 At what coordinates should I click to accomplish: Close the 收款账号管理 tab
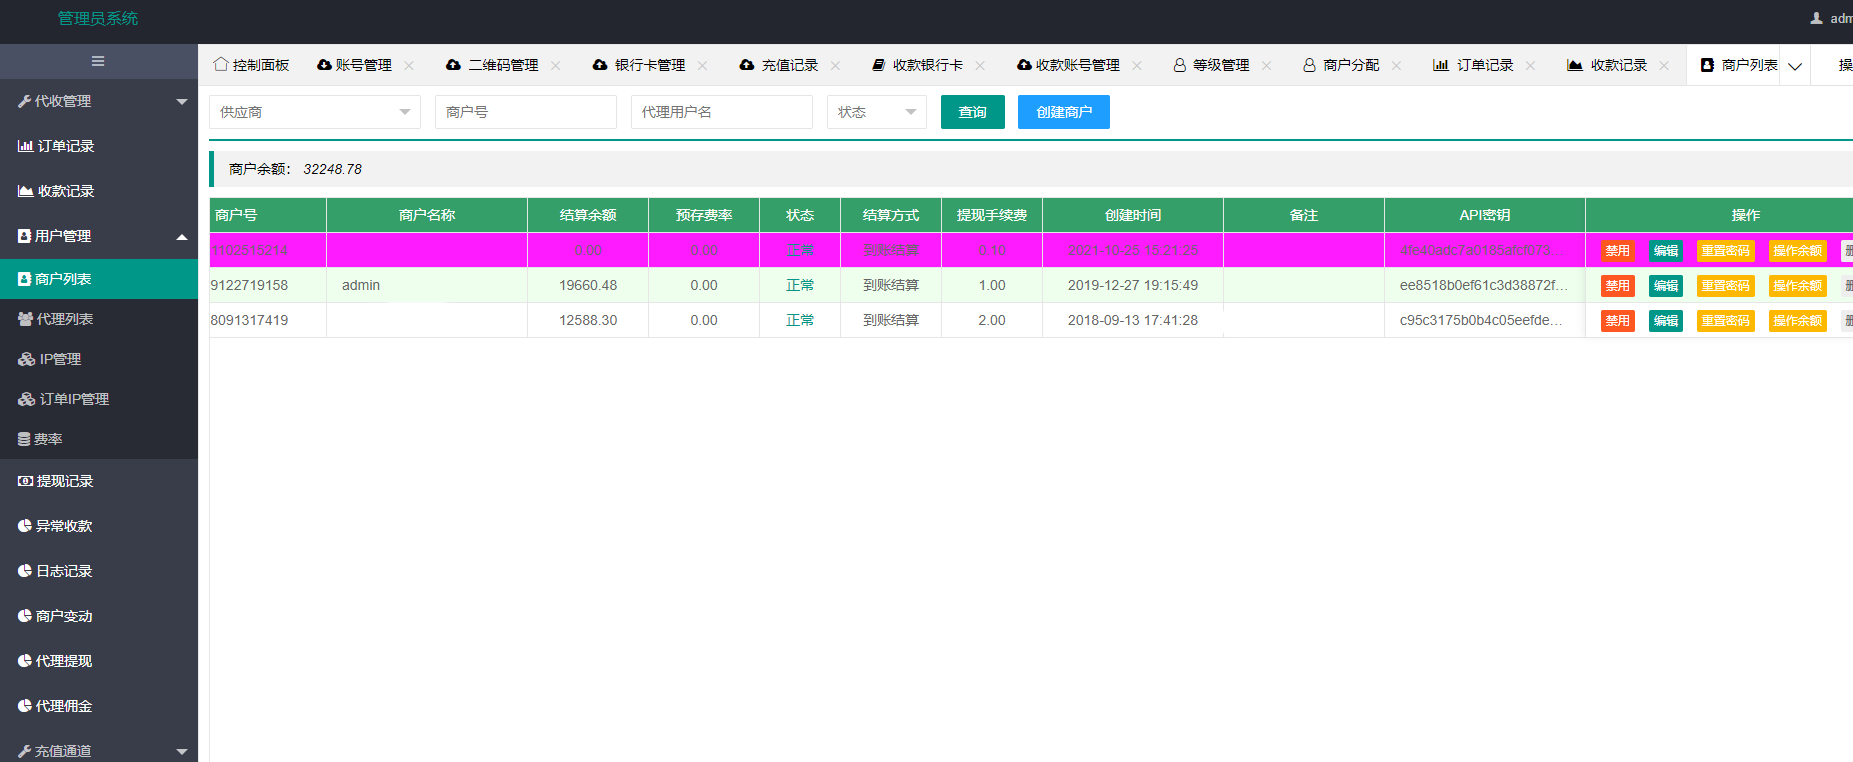[x=1137, y=66]
